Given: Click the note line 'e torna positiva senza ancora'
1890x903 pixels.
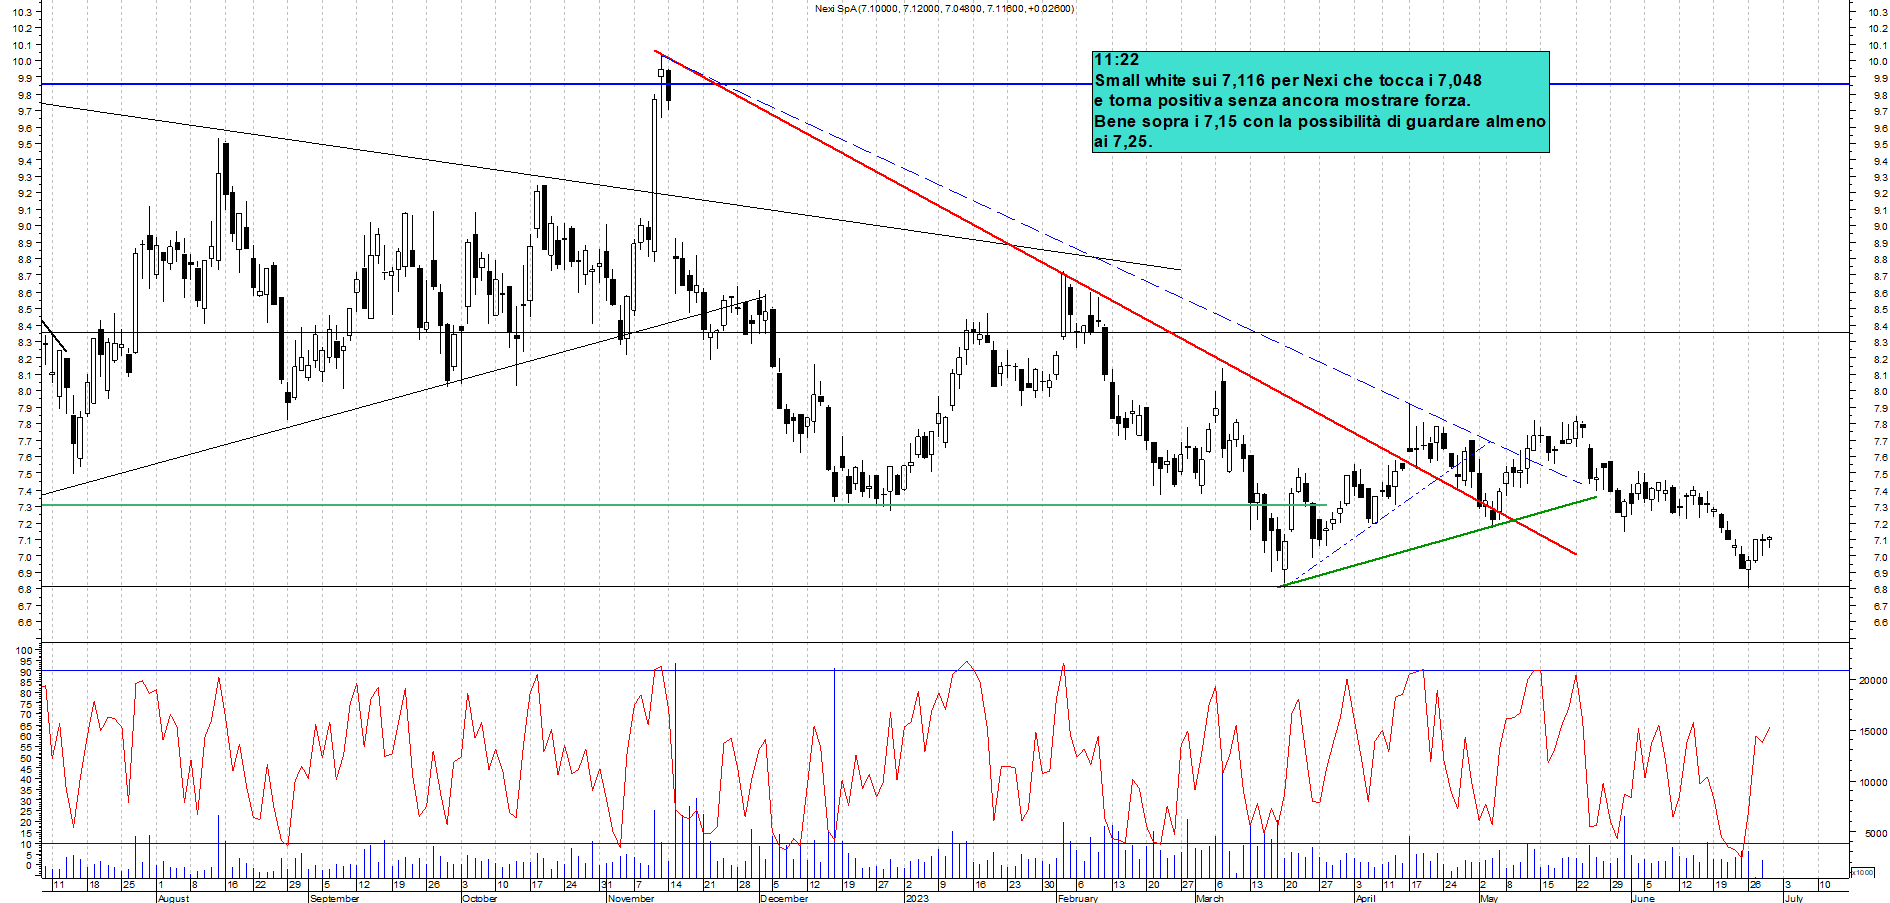Looking at the screenshot, I should (x=1282, y=100).
